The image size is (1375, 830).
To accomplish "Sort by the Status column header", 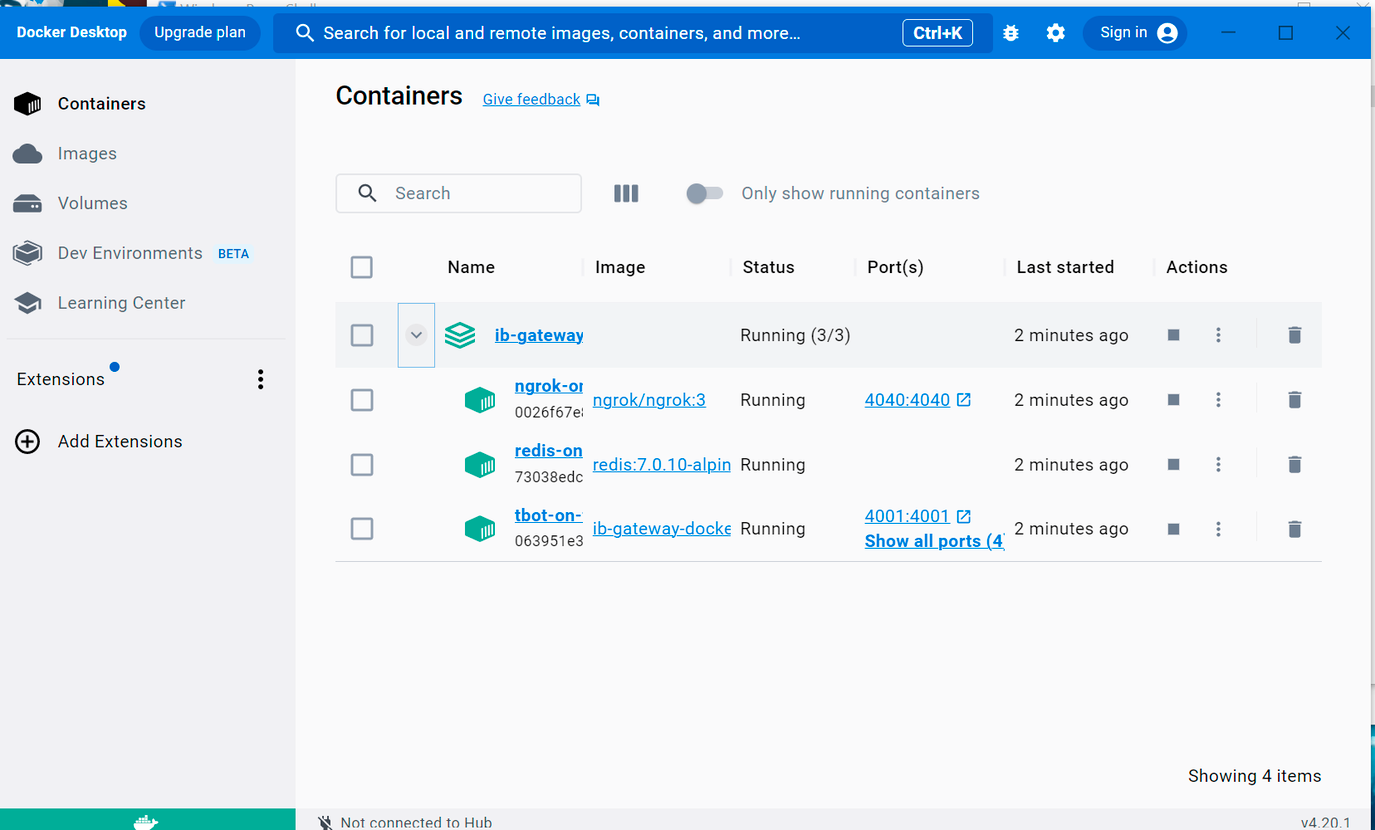I will [768, 267].
